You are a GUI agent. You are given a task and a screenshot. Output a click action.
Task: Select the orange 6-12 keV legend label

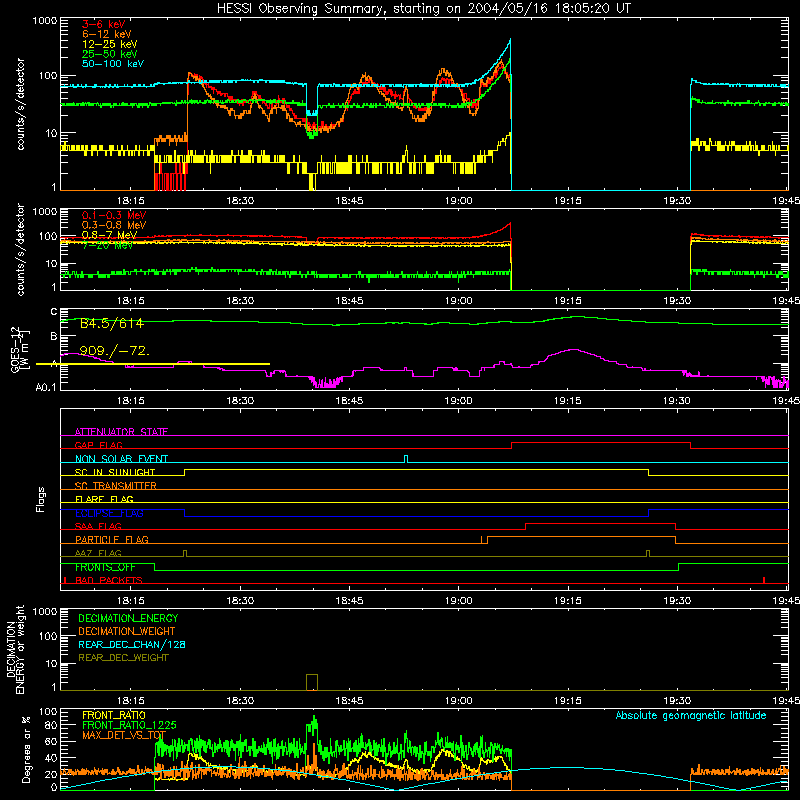[106, 34]
